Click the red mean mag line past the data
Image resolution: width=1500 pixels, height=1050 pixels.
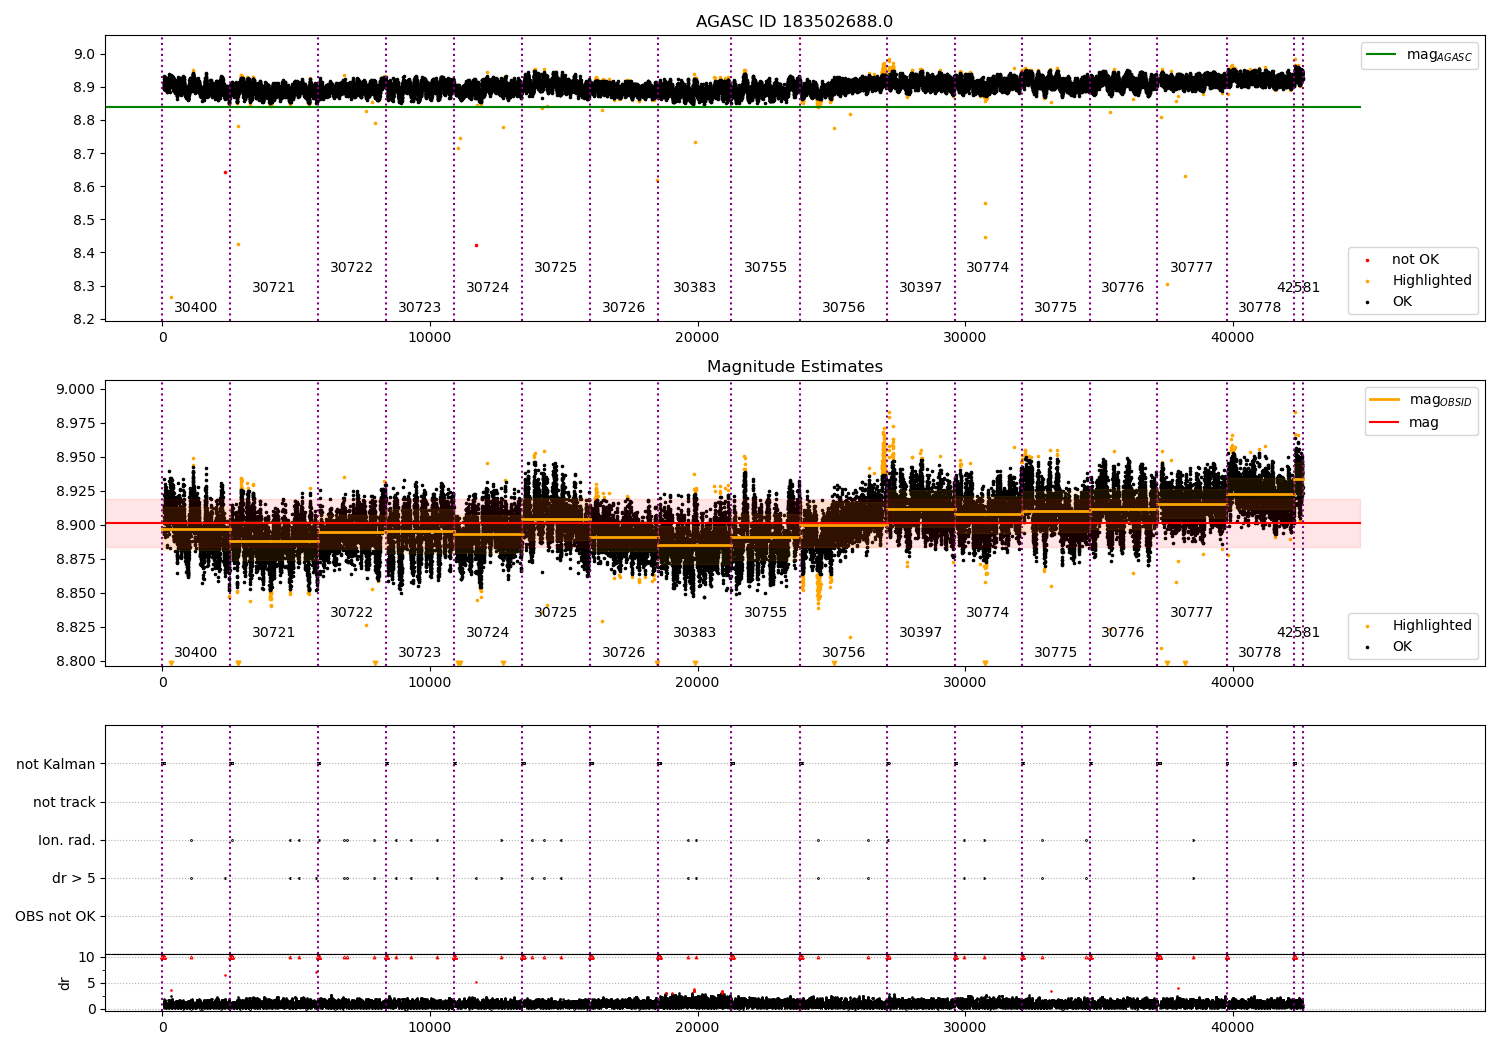1331,523
